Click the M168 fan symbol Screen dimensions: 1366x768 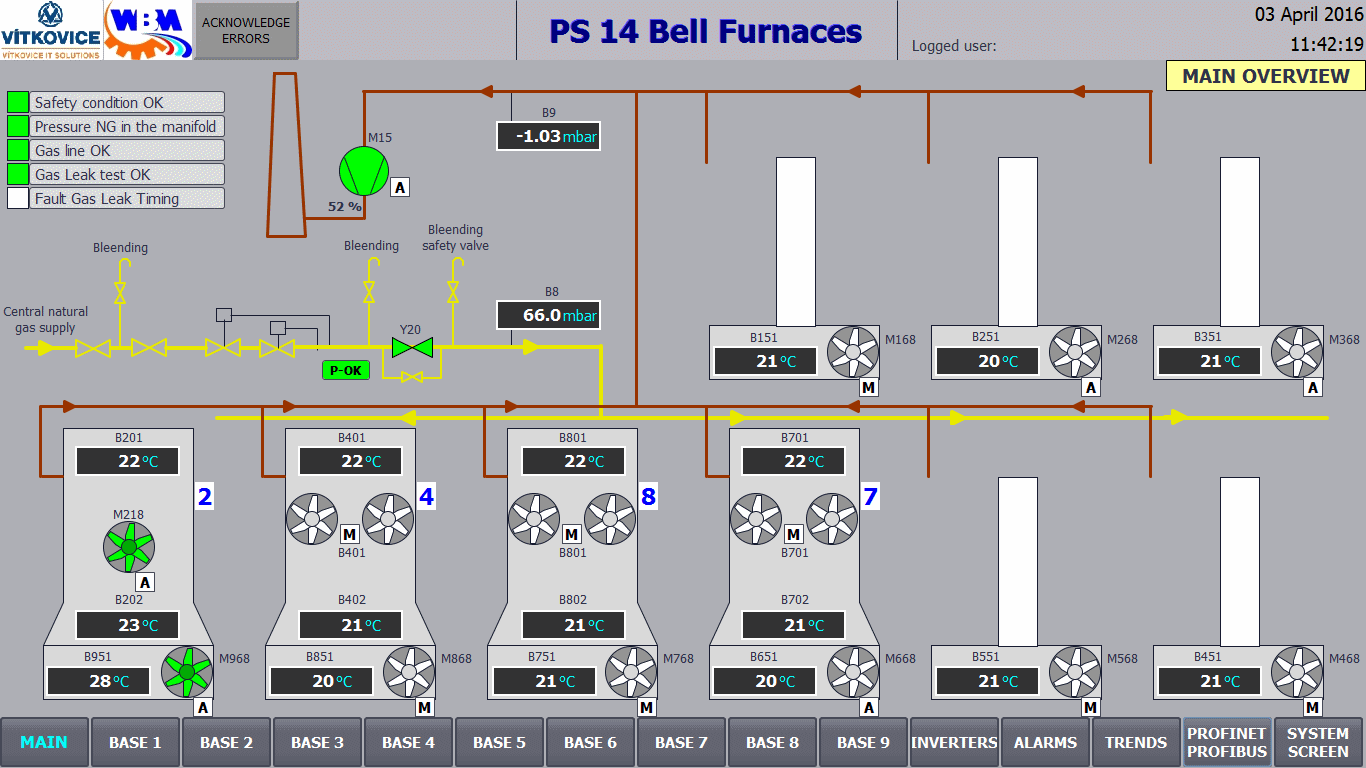click(853, 352)
